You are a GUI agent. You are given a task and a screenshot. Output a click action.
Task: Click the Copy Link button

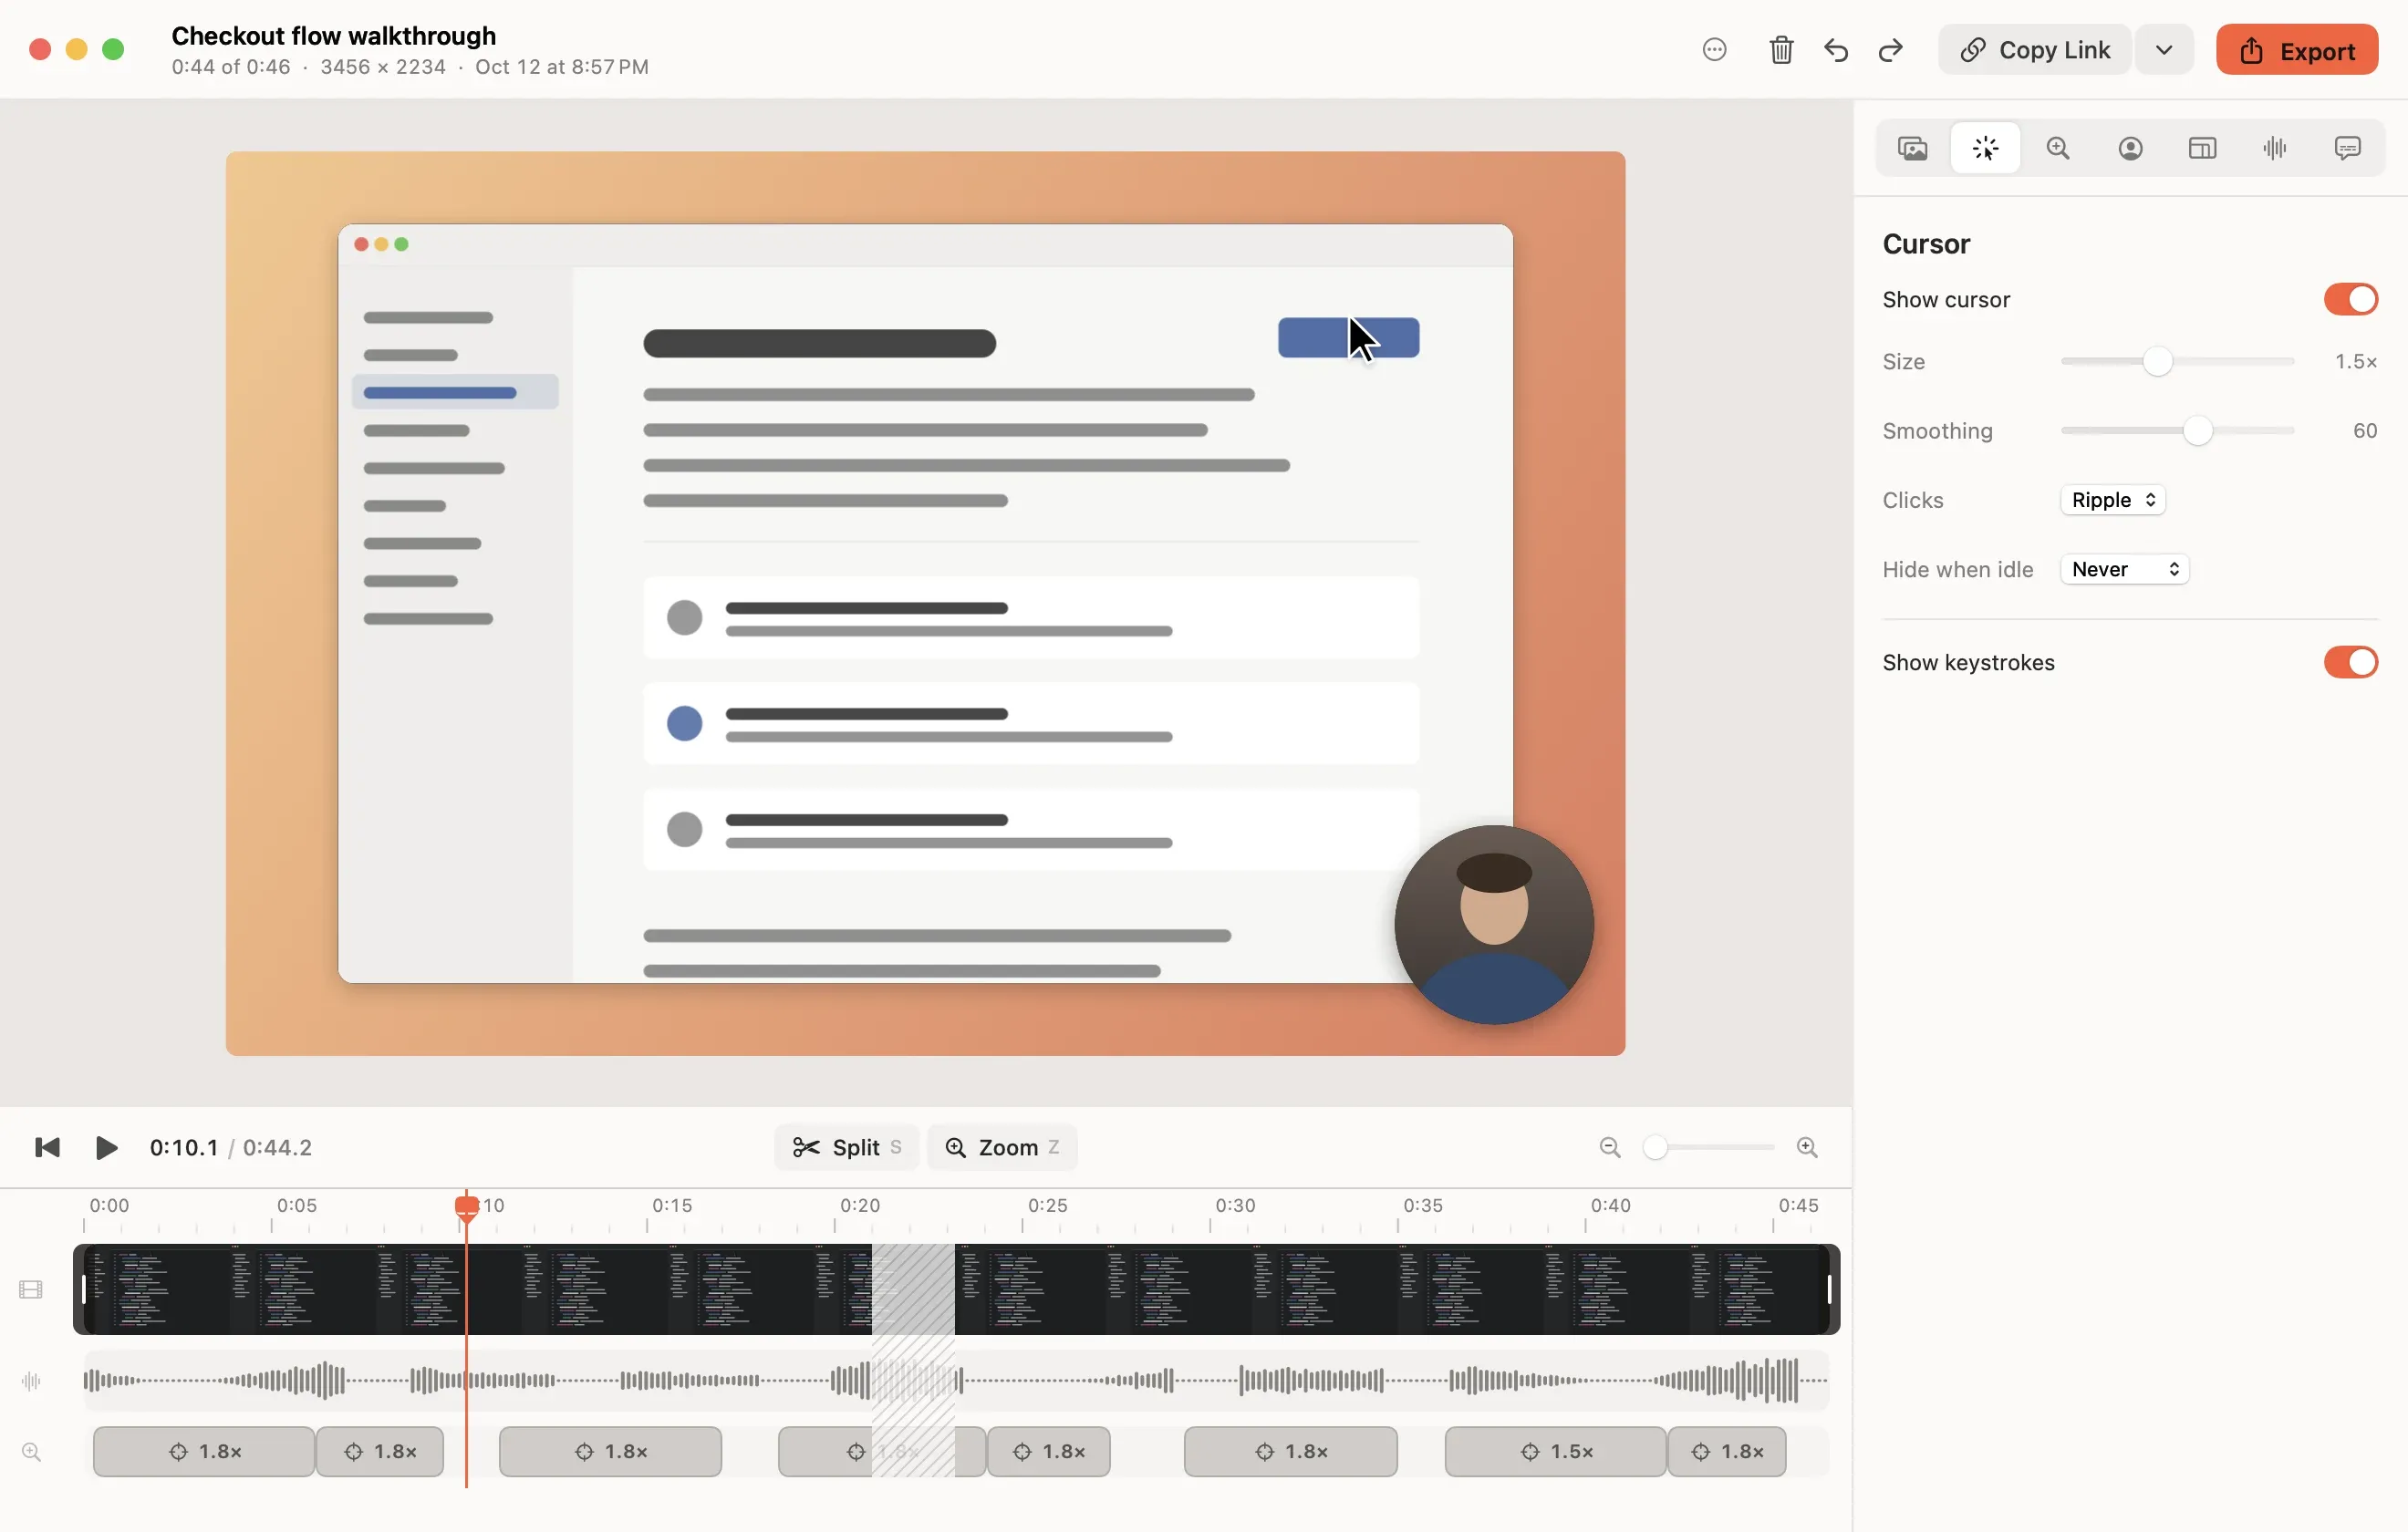(2035, 49)
